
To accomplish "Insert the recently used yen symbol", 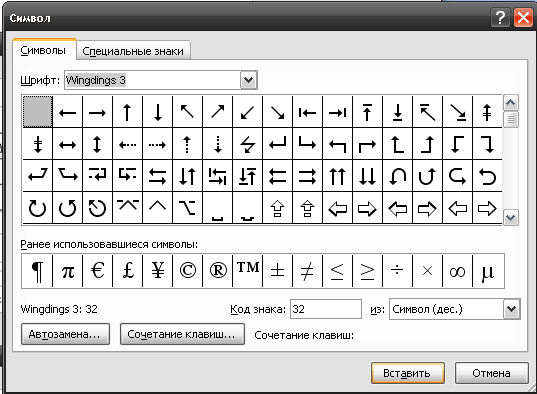I will click(x=158, y=271).
